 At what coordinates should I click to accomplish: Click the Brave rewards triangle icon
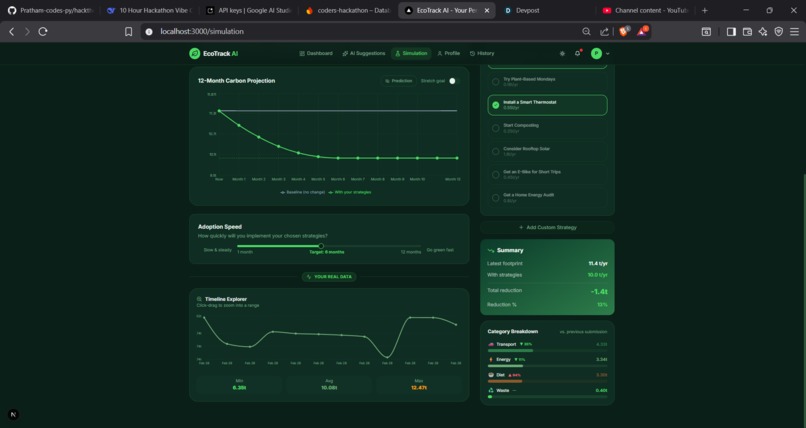(642, 31)
